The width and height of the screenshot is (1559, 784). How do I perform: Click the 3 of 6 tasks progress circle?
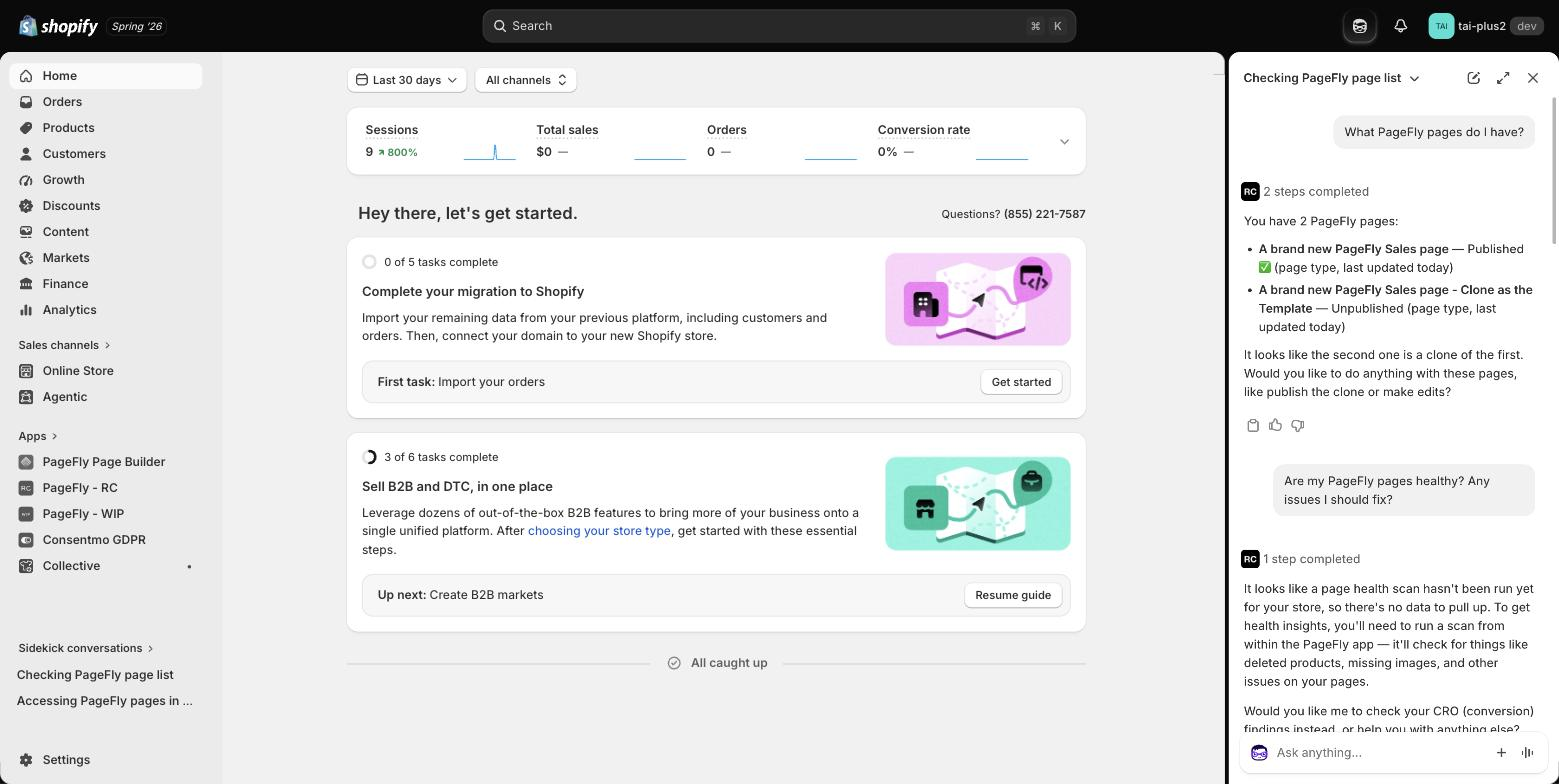(369, 457)
